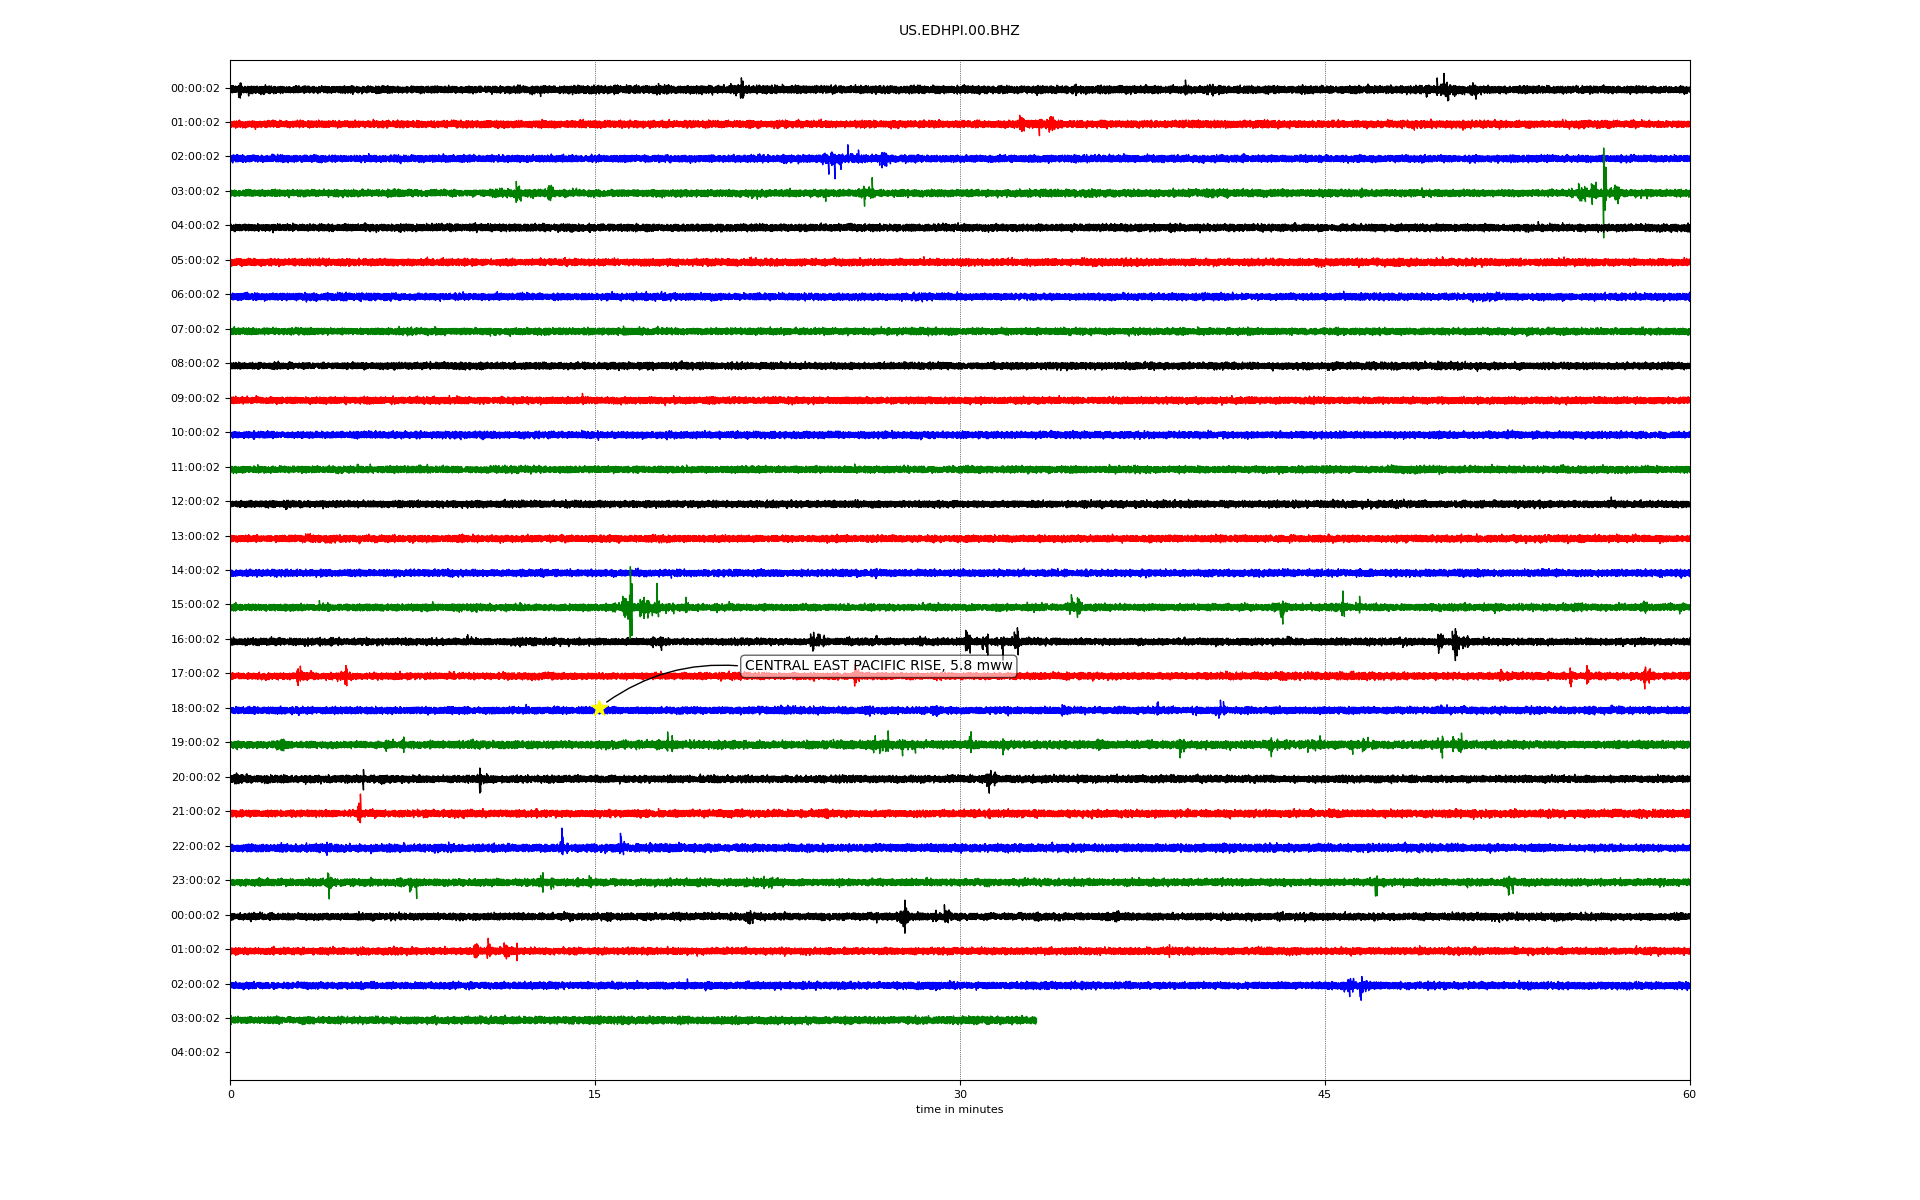This screenshot has width=1920, height=1200.
Task: Click the black spike near minute 28 on second 00:00:02 trace
Action: (904, 916)
